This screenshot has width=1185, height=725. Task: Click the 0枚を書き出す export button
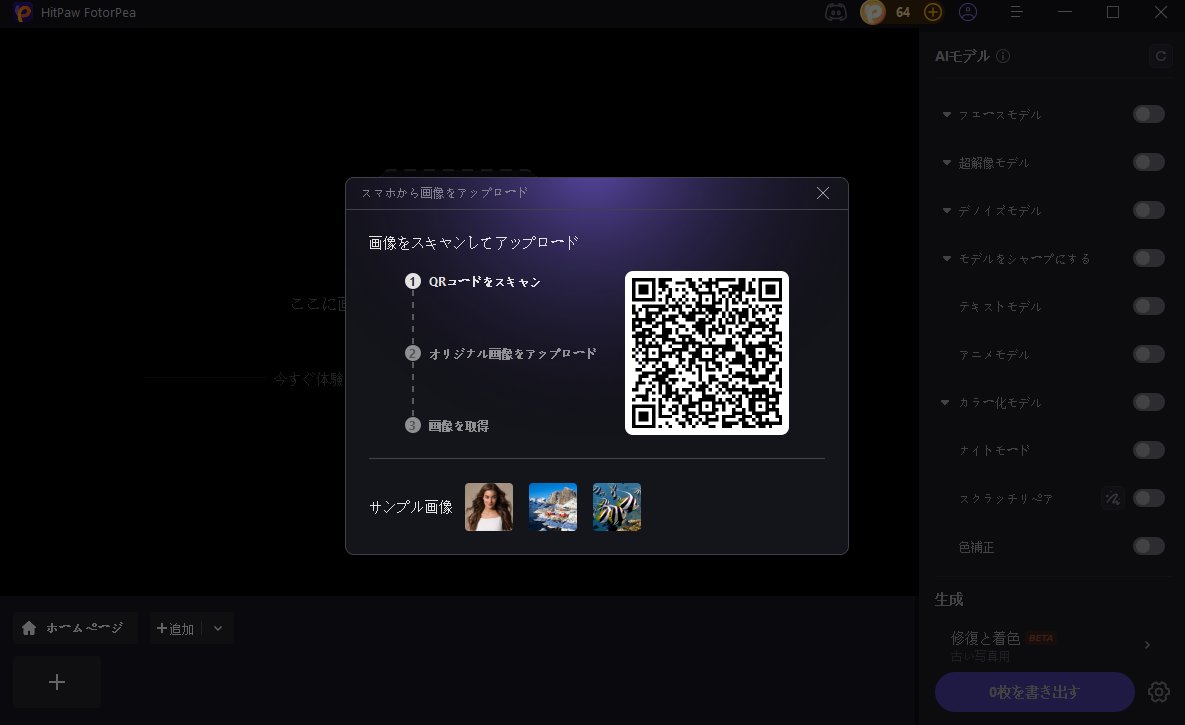click(1035, 692)
